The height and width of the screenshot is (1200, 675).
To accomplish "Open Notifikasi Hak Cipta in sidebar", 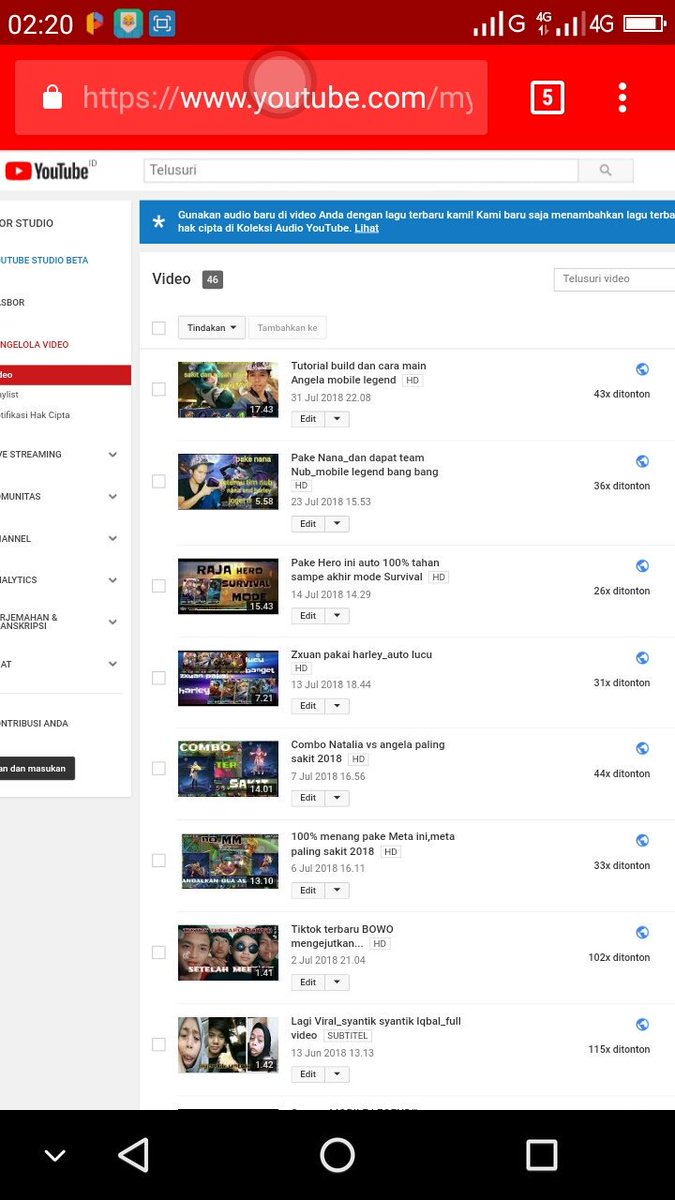I will [35, 415].
